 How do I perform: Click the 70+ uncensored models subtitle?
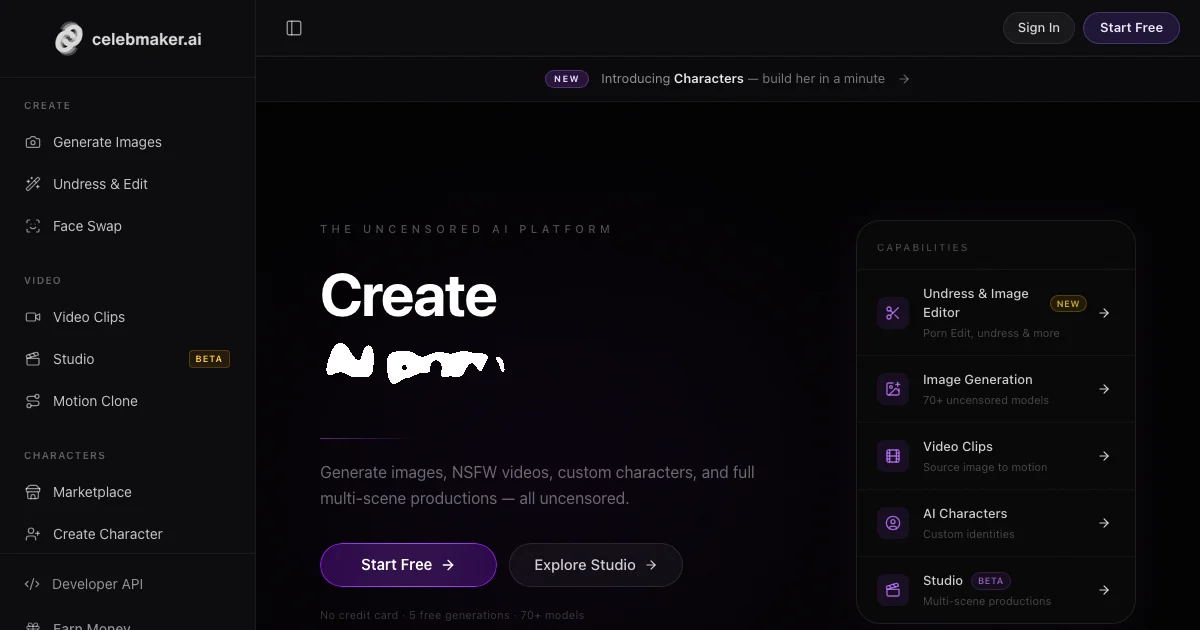(x=986, y=400)
